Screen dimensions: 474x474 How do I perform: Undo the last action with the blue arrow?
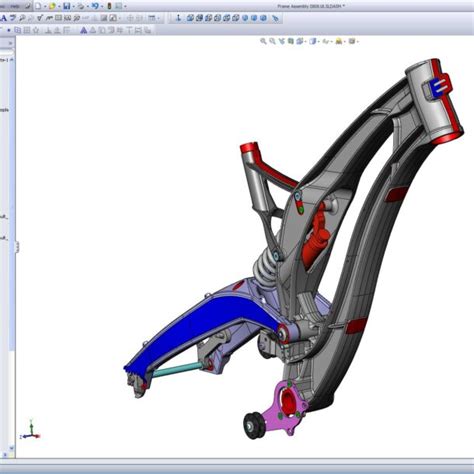[x=95, y=6]
